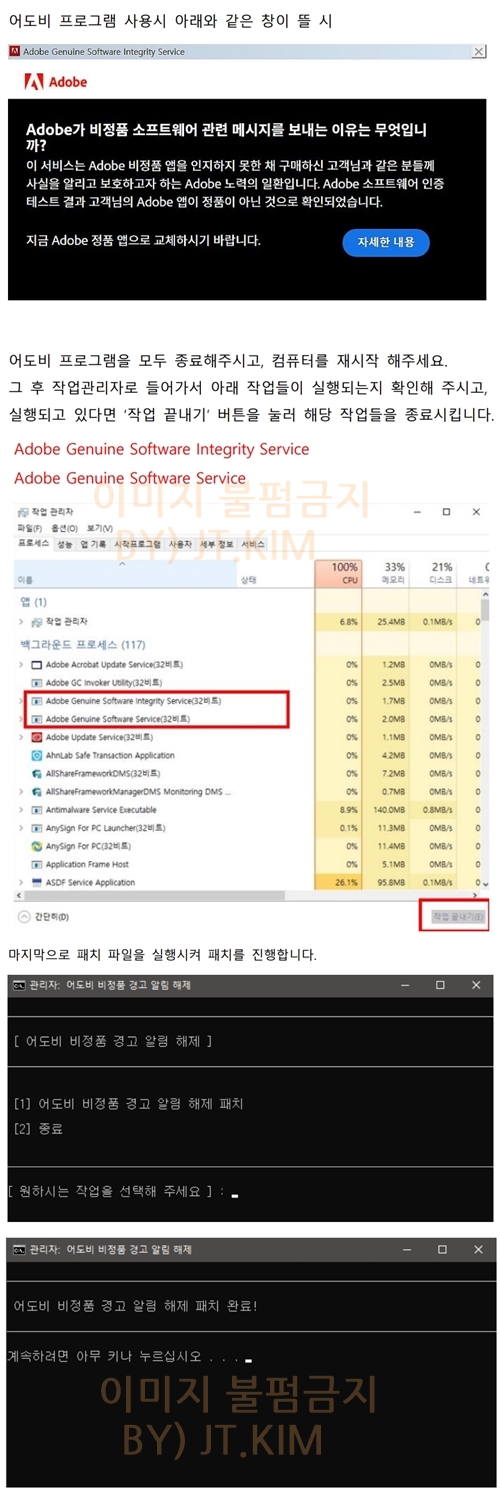Image resolution: width=500 pixels, height=1503 pixels.
Task: Click AhnLab Safe Transaction Application icon
Action: [x=37, y=755]
